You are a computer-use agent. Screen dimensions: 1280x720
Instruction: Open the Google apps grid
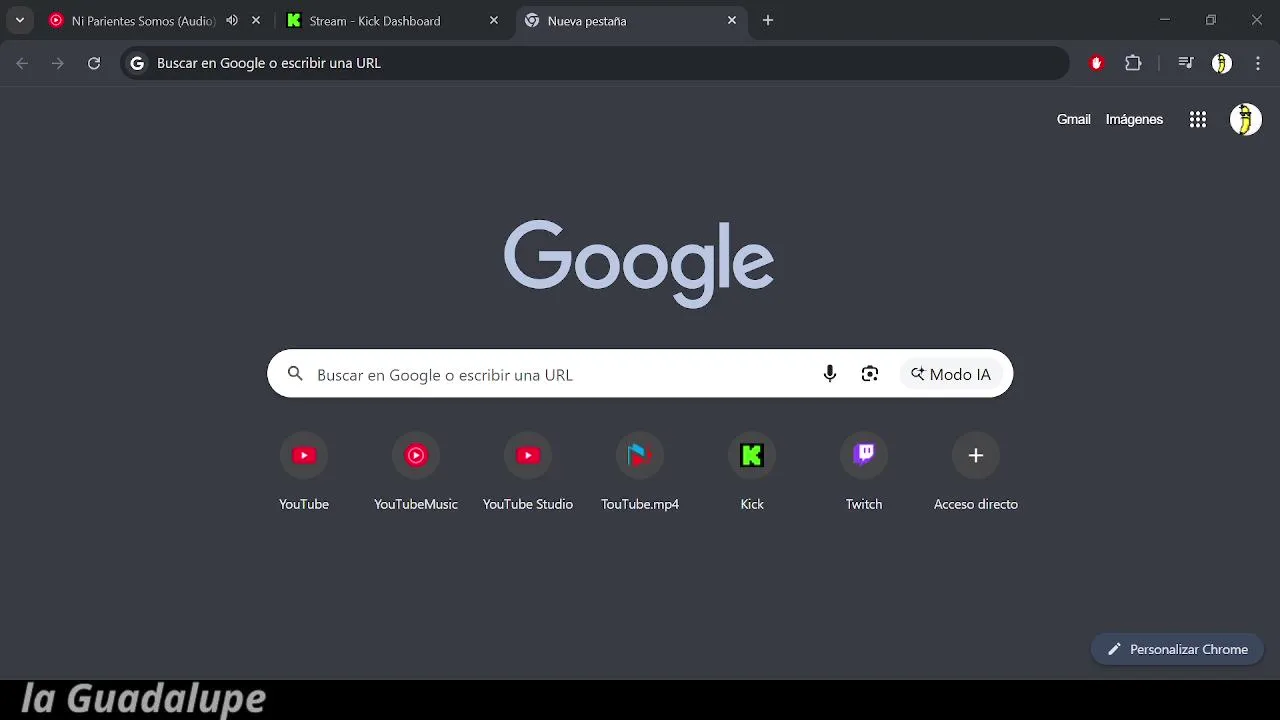click(1198, 120)
